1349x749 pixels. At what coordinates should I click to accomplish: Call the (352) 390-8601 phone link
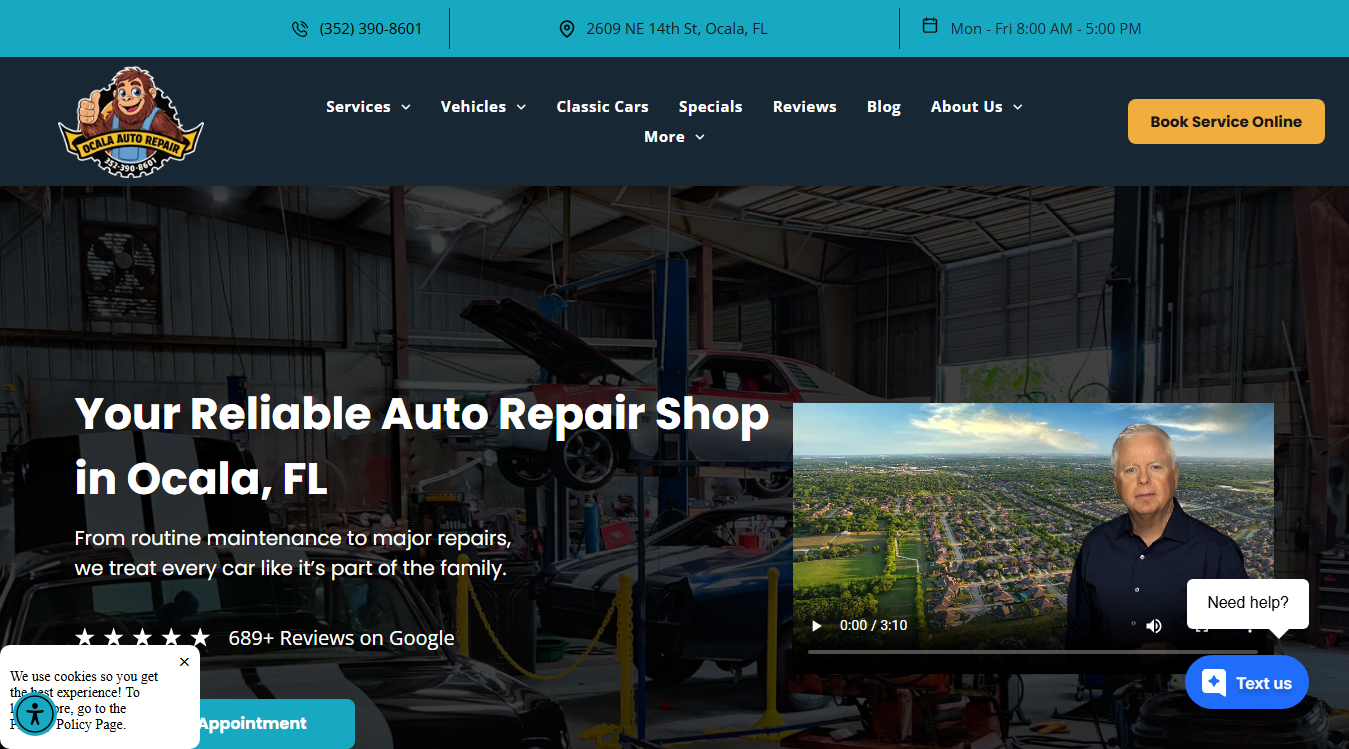(371, 29)
